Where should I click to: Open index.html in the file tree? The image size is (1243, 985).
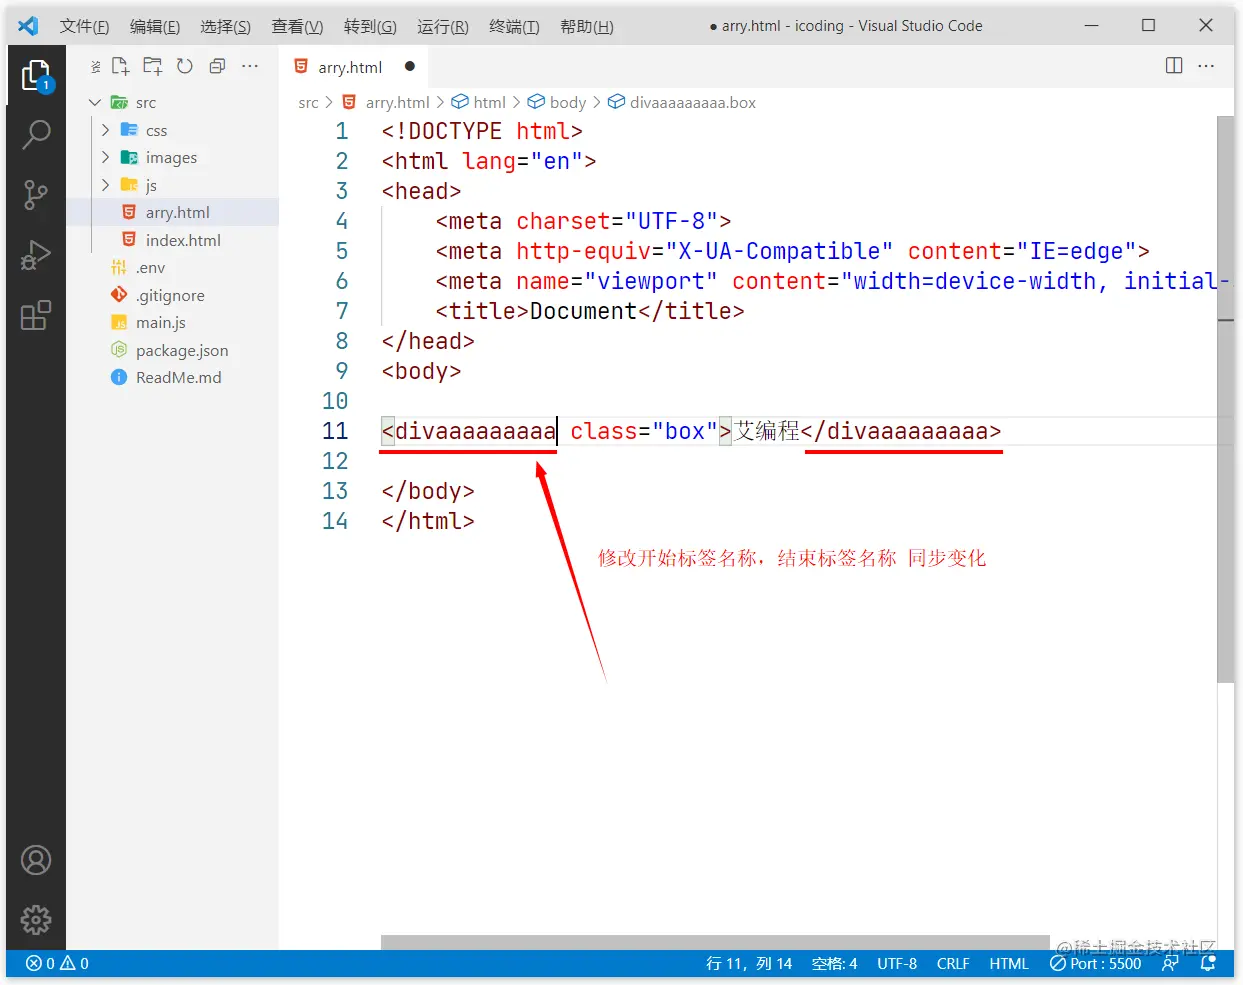172,240
